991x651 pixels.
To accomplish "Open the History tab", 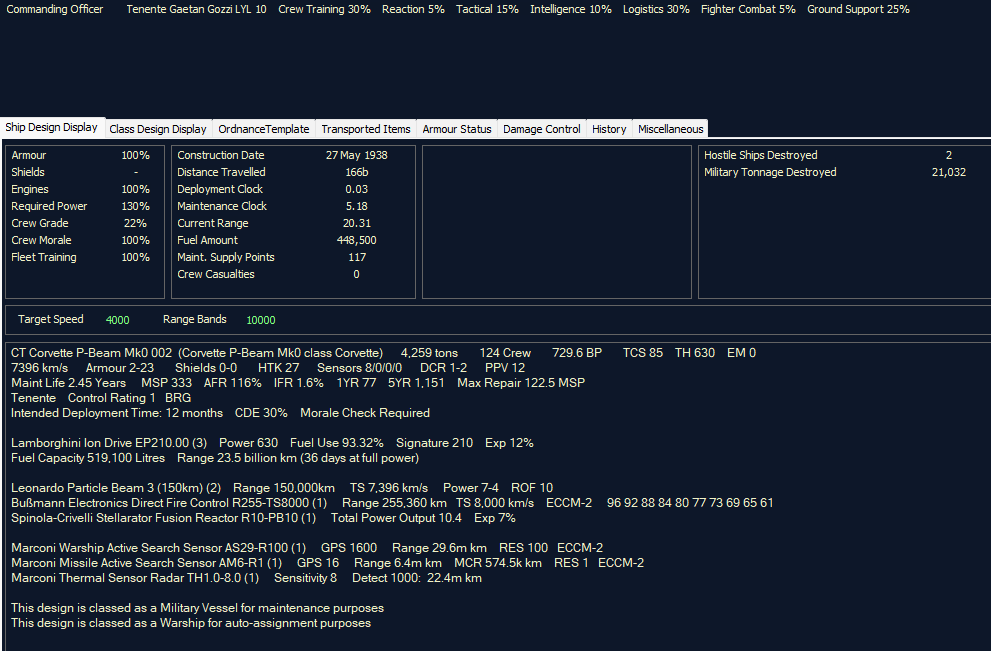I will pyautogui.click(x=609, y=129).
